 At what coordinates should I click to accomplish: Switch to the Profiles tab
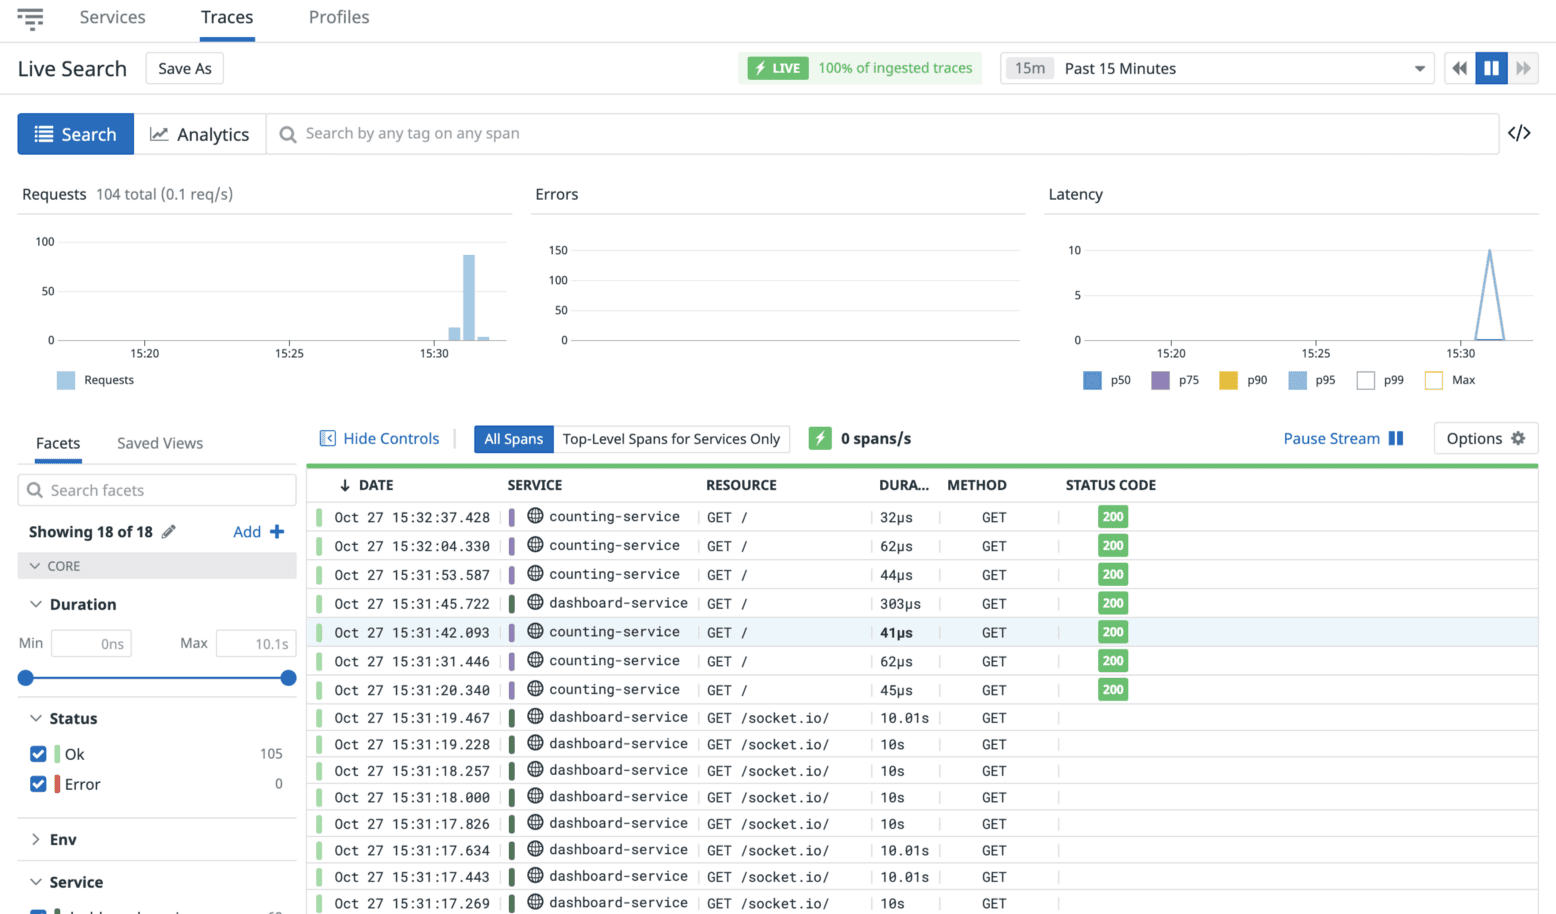point(339,17)
